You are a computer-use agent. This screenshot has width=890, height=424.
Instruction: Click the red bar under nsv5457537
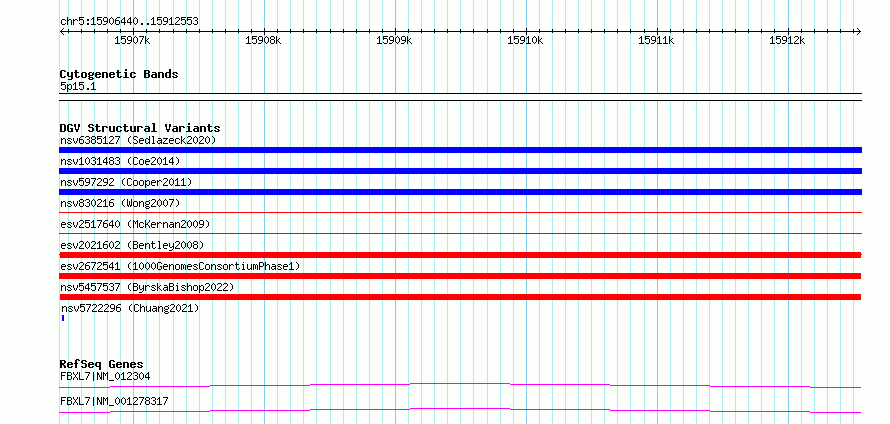tap(460, 297)
